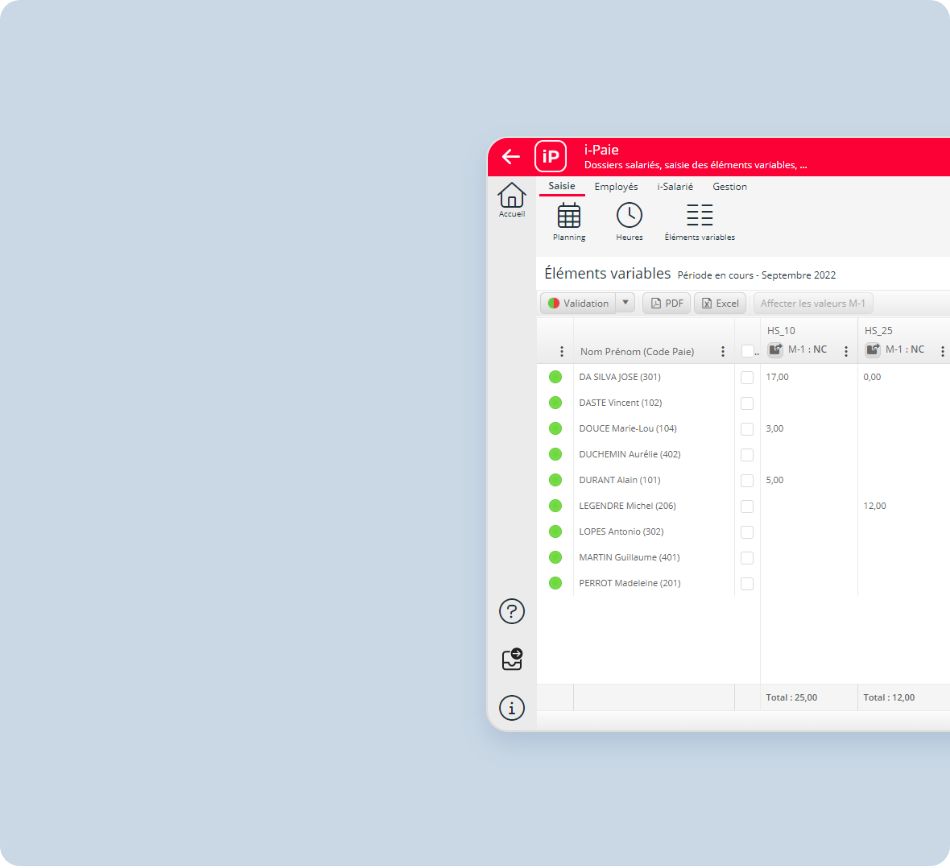Switch to the Gestion tab
This screenshot has width=950, height=868.
[x=729, y=187]
